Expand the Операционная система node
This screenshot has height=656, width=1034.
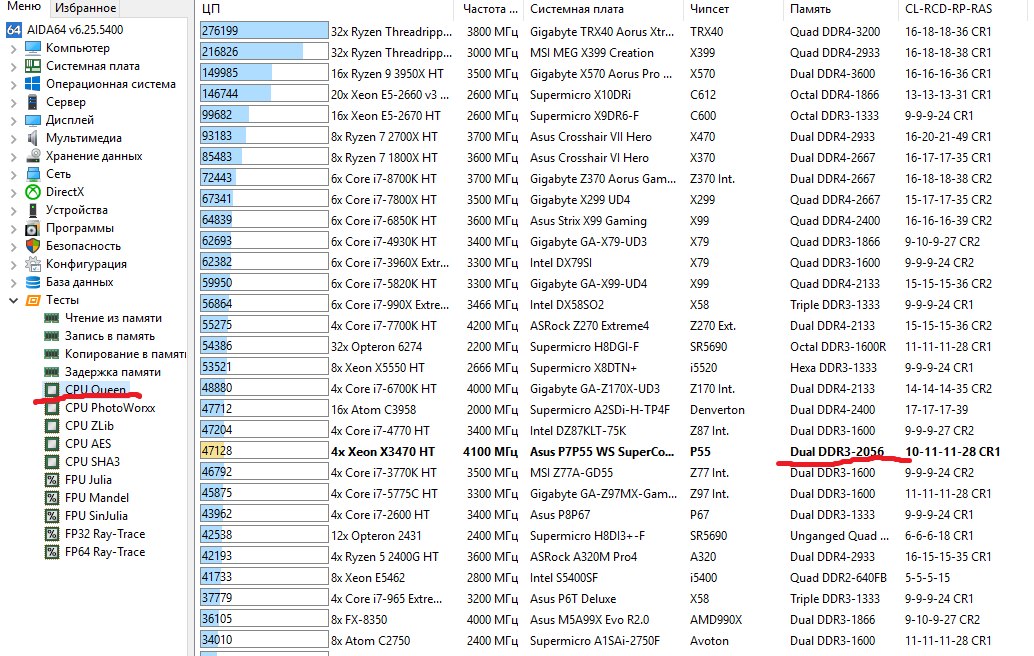click(13, 84)
